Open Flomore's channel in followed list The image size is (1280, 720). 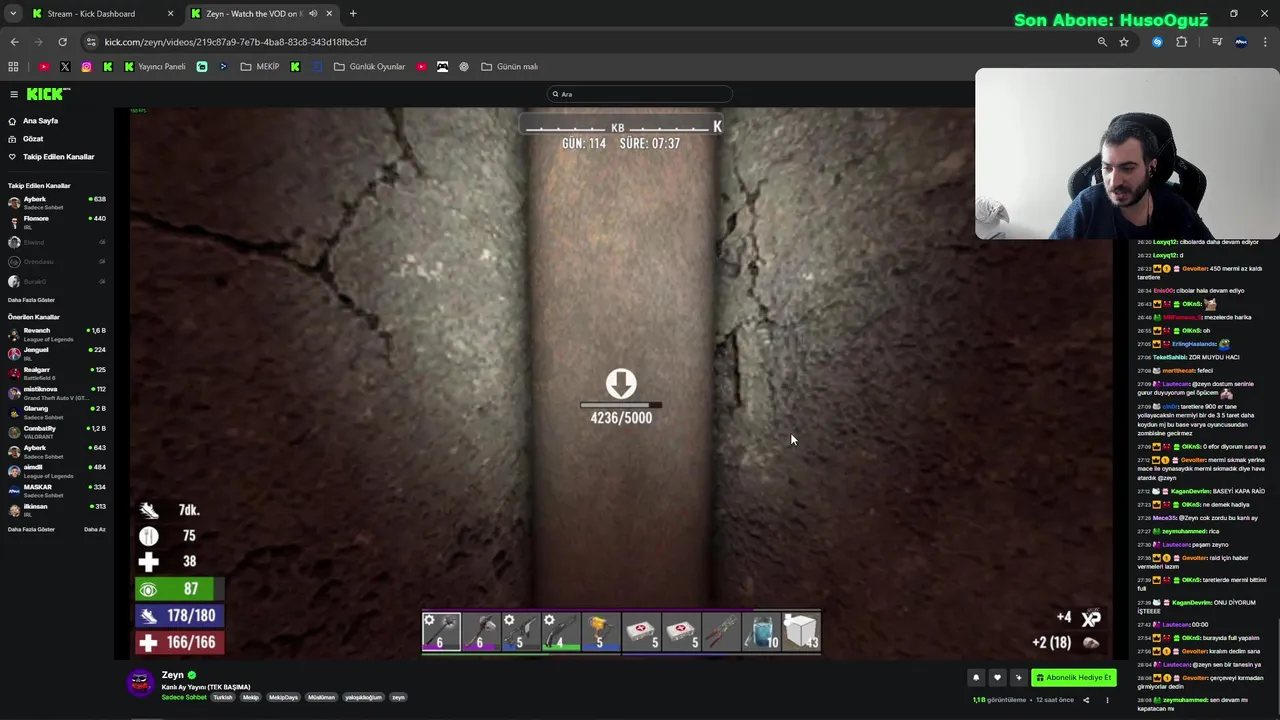(x=57, y=220)
